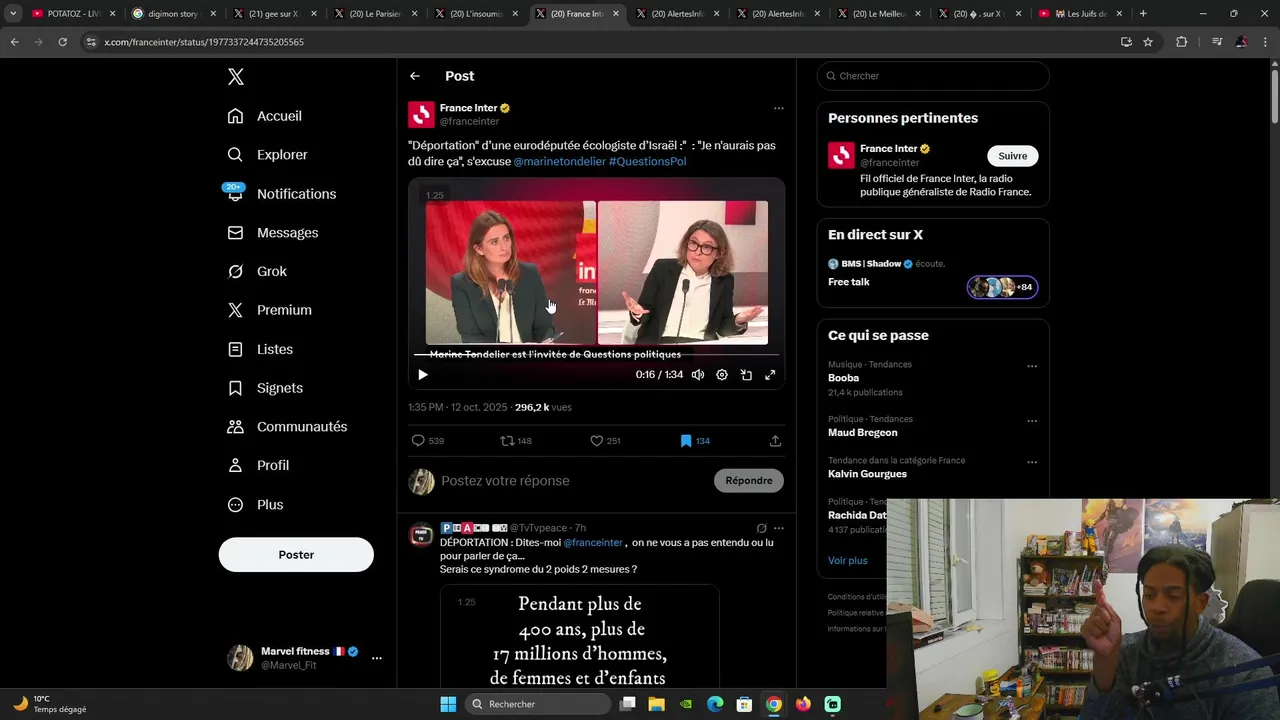Screen dimensions: 1280x720
Task: Go back with the Post arrow
Action: pyautogui.click(x=415, y=76)
